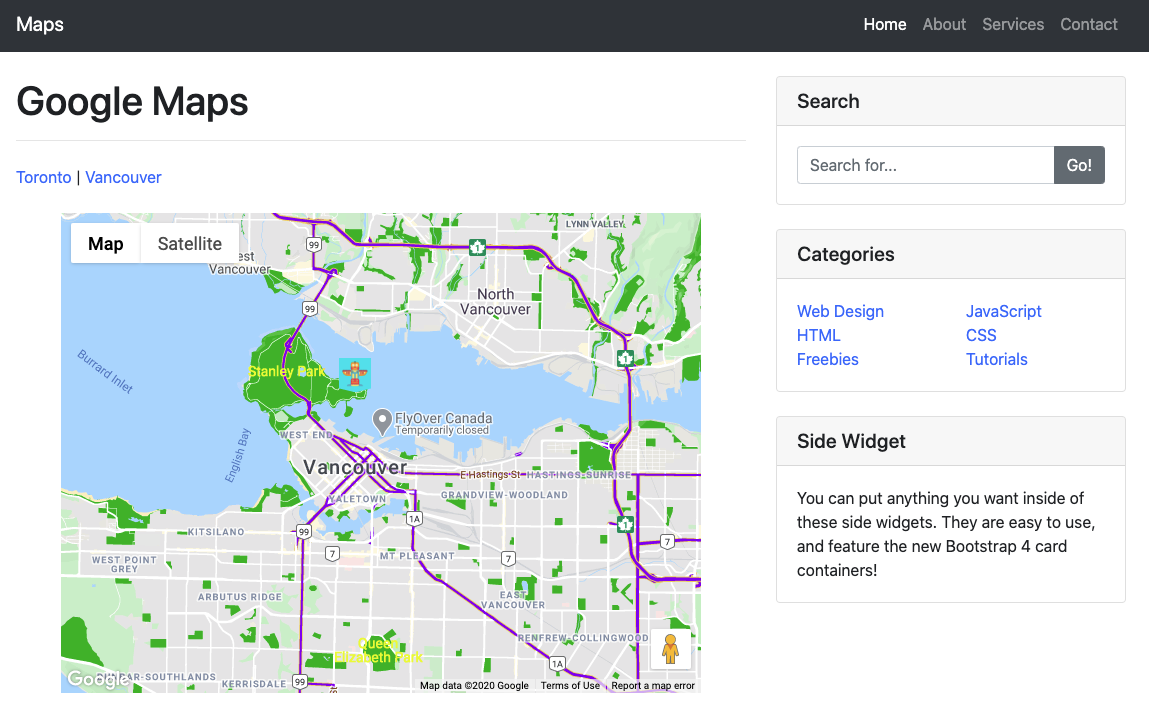
Task: Click the Toronto city link
Action: 44,177
